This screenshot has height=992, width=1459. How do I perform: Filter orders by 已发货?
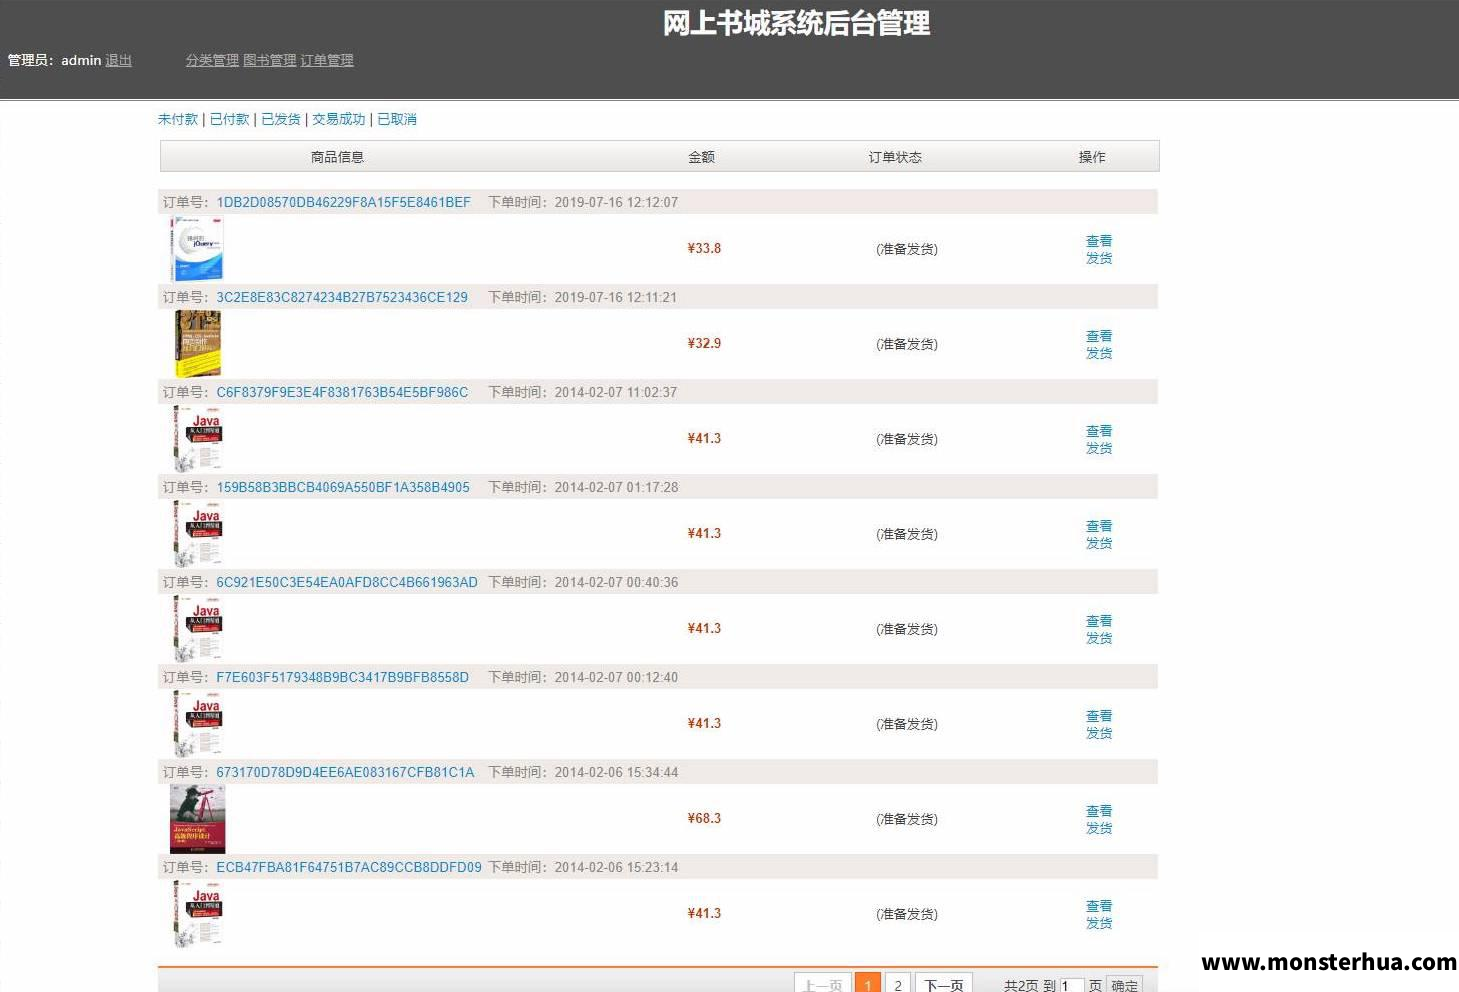(x=281, y=119)
